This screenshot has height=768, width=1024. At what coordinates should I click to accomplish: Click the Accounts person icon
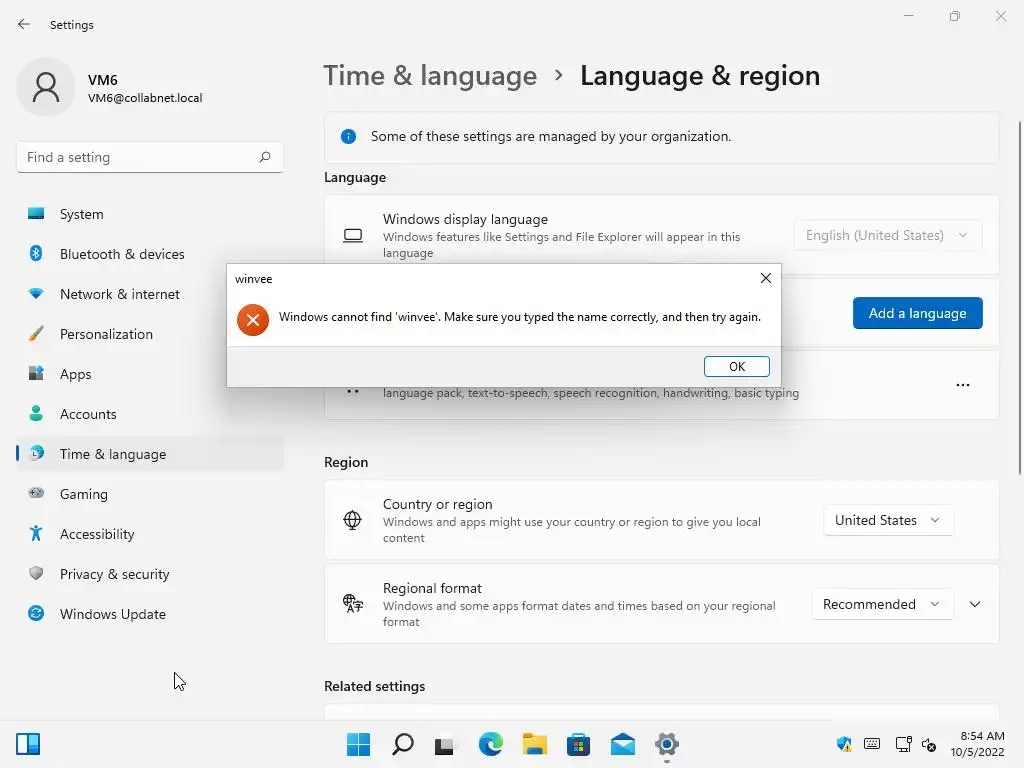click(36, 413)
